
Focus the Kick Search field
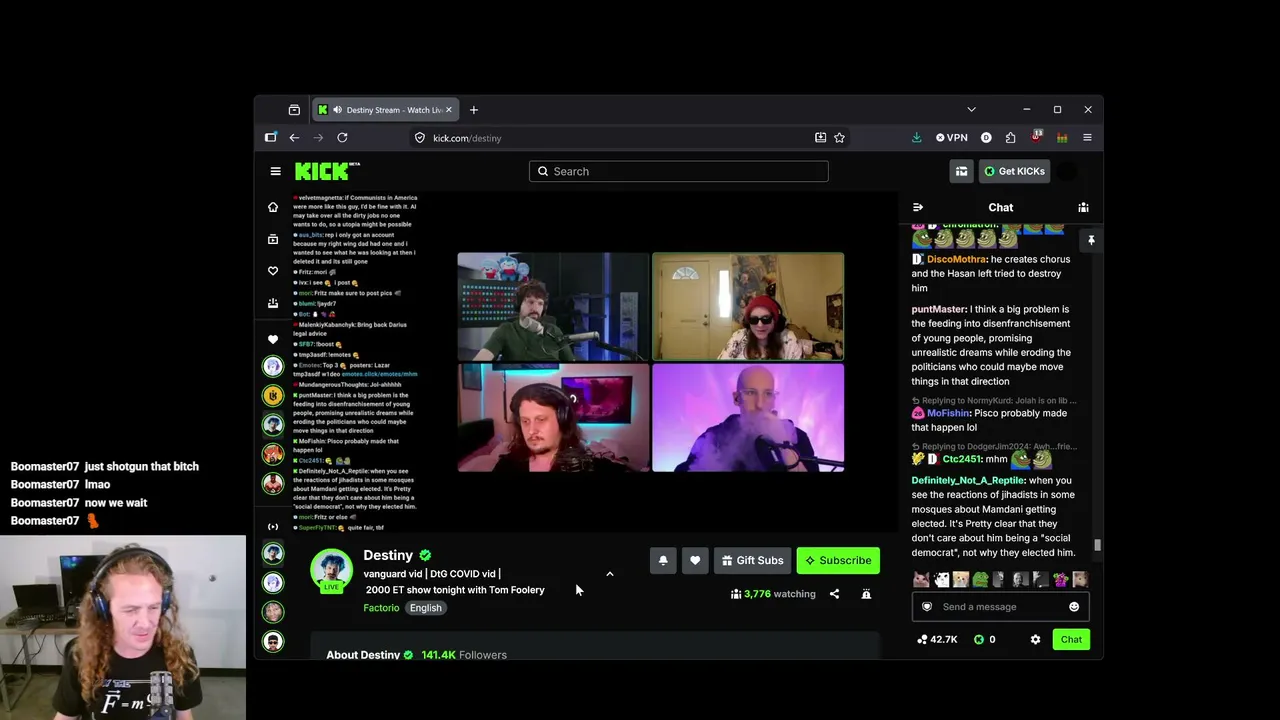(x=678, y=171)
